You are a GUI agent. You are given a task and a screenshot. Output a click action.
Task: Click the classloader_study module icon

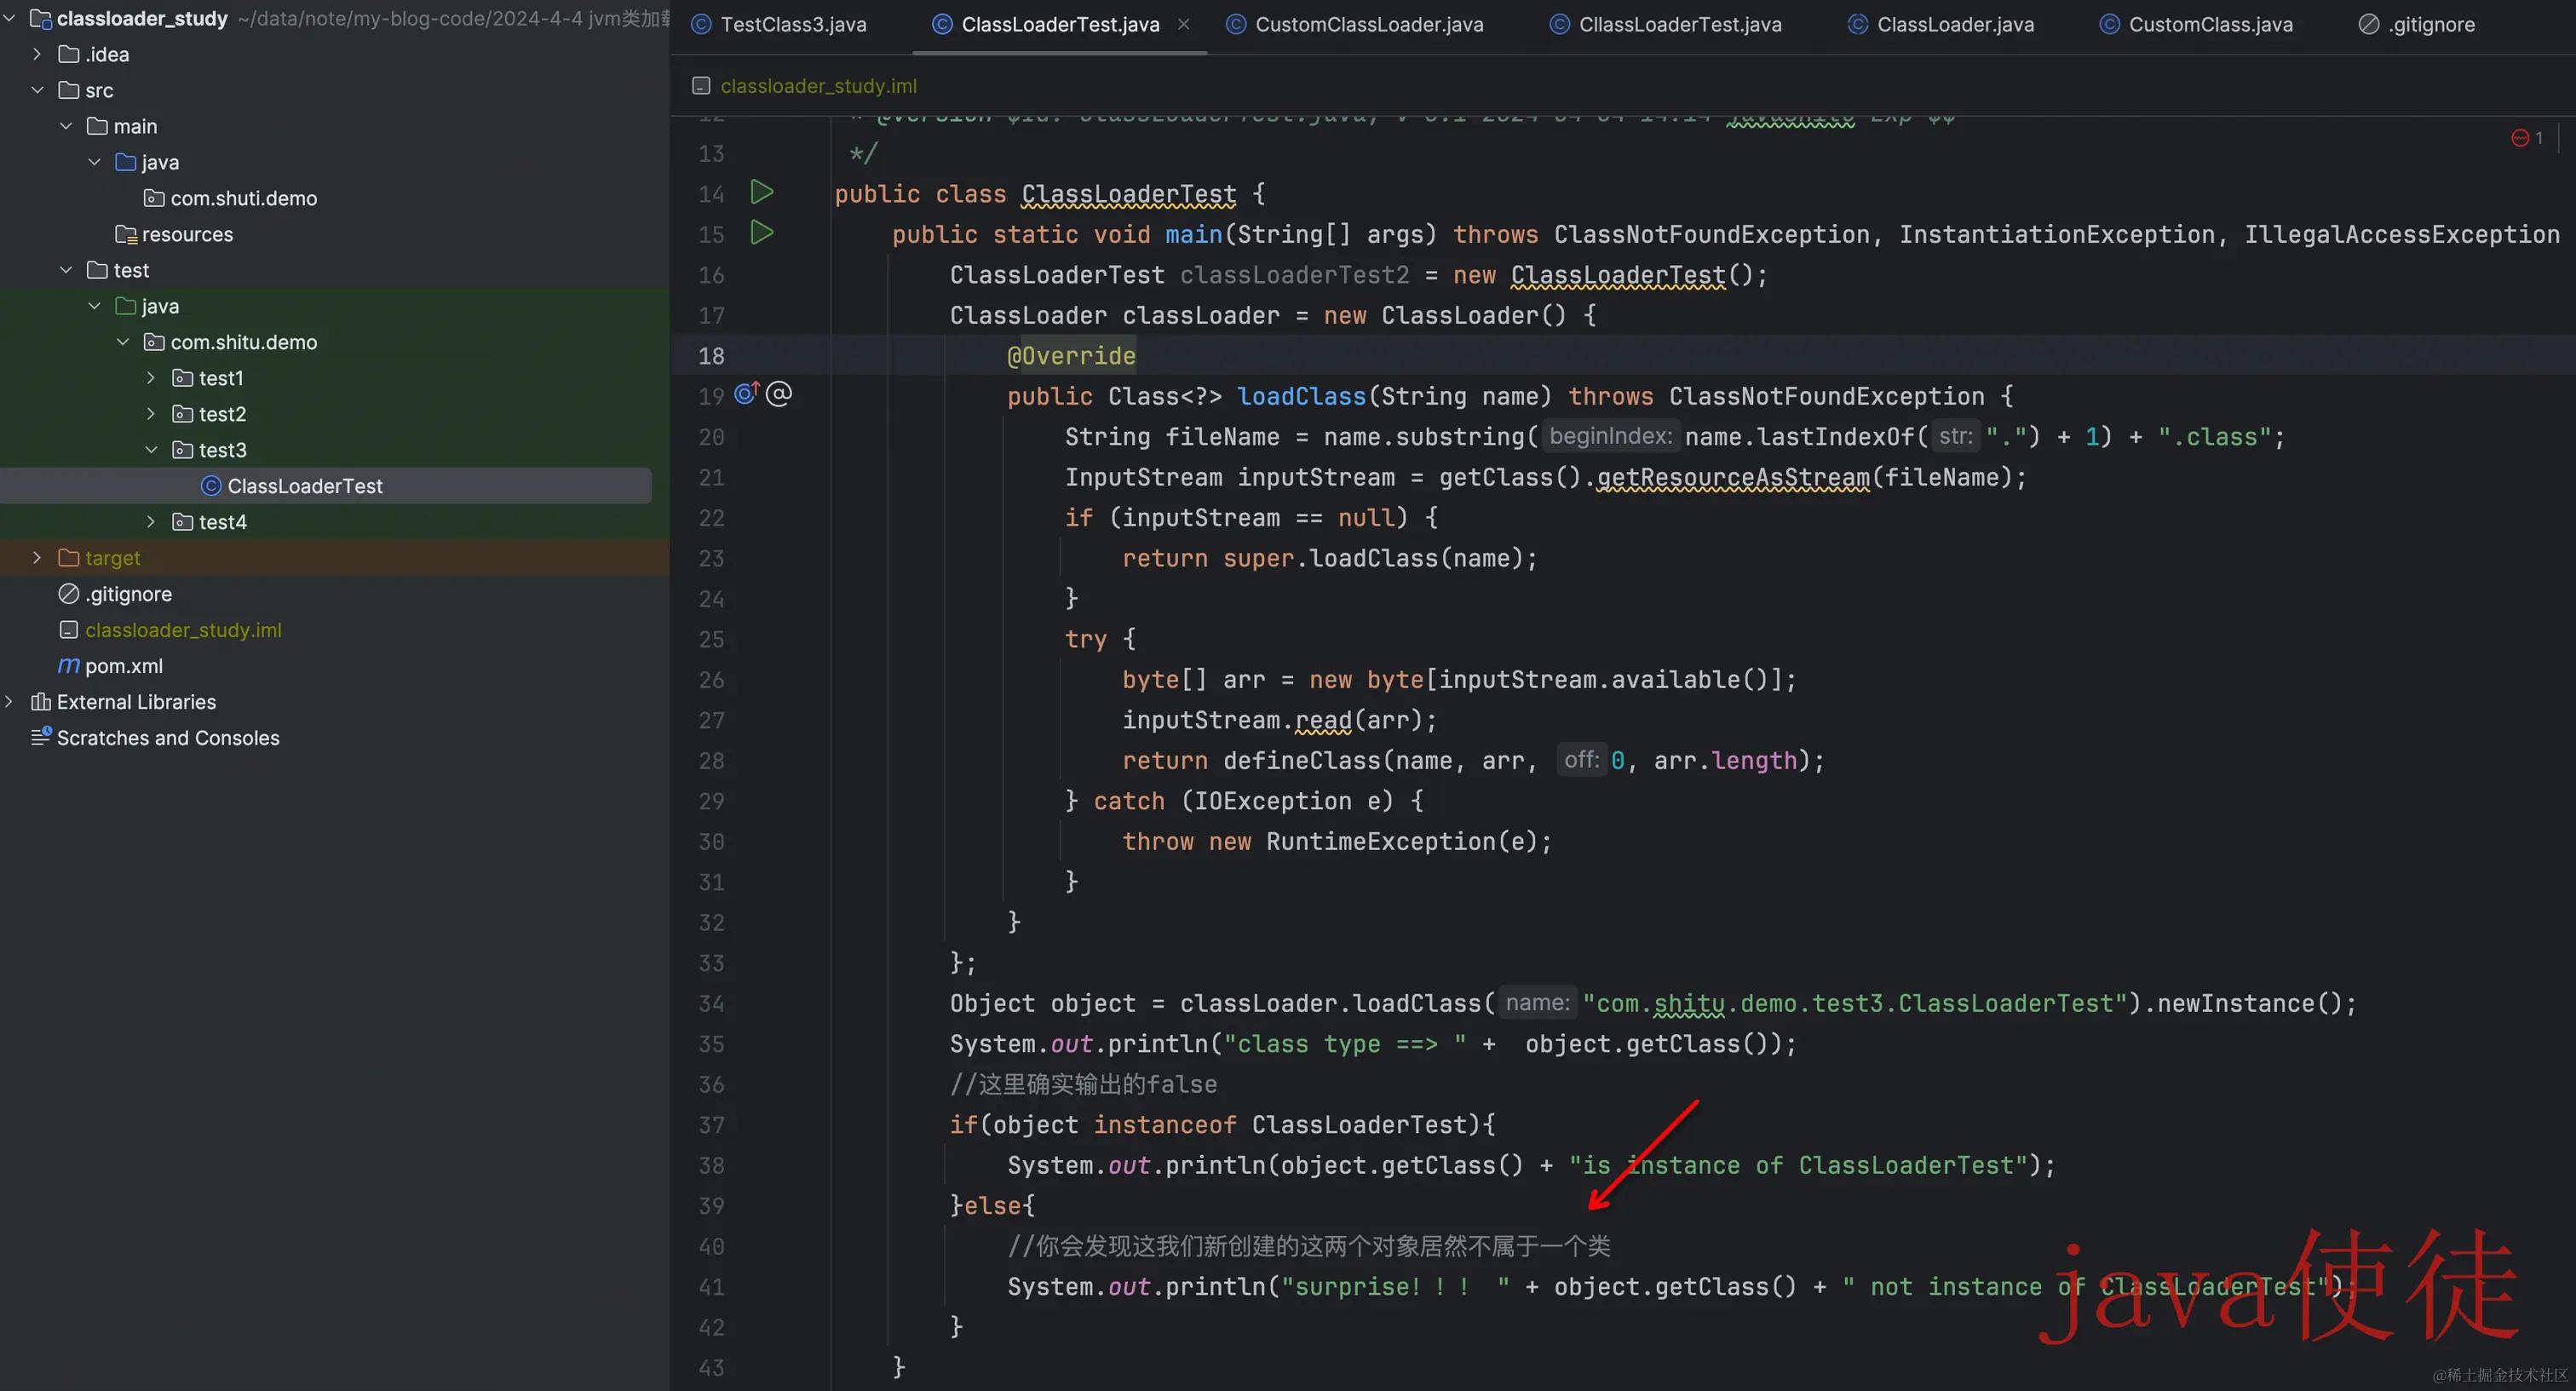click(41, 18)
